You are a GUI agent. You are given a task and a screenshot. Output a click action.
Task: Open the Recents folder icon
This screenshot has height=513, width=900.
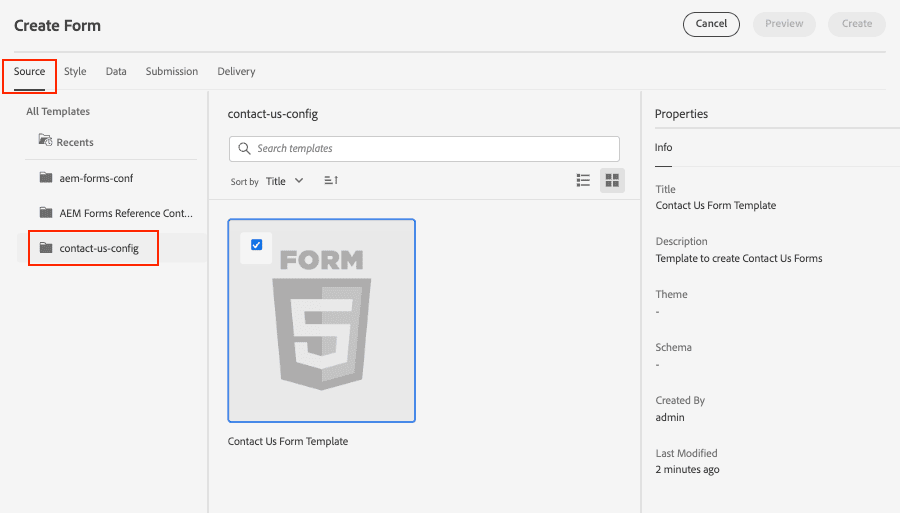pos(45,139)
